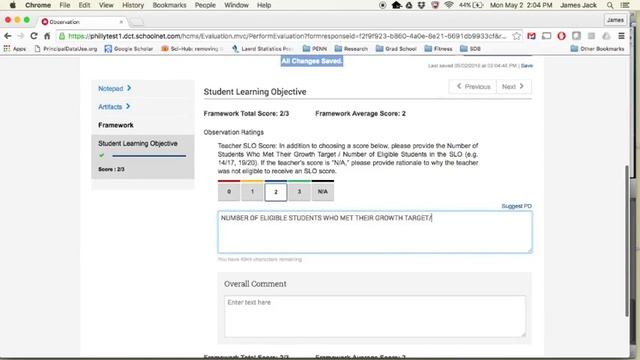The image size is (640, 360).
Task: Open a new tab next to Observation
Action: click(137, 22)
